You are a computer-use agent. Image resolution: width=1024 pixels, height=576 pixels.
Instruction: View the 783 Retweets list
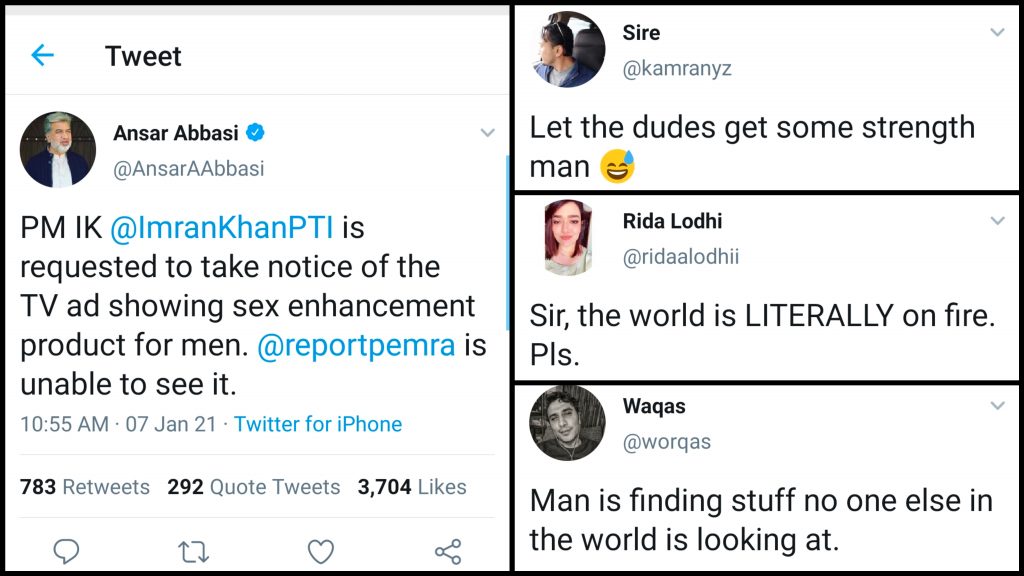85,487
